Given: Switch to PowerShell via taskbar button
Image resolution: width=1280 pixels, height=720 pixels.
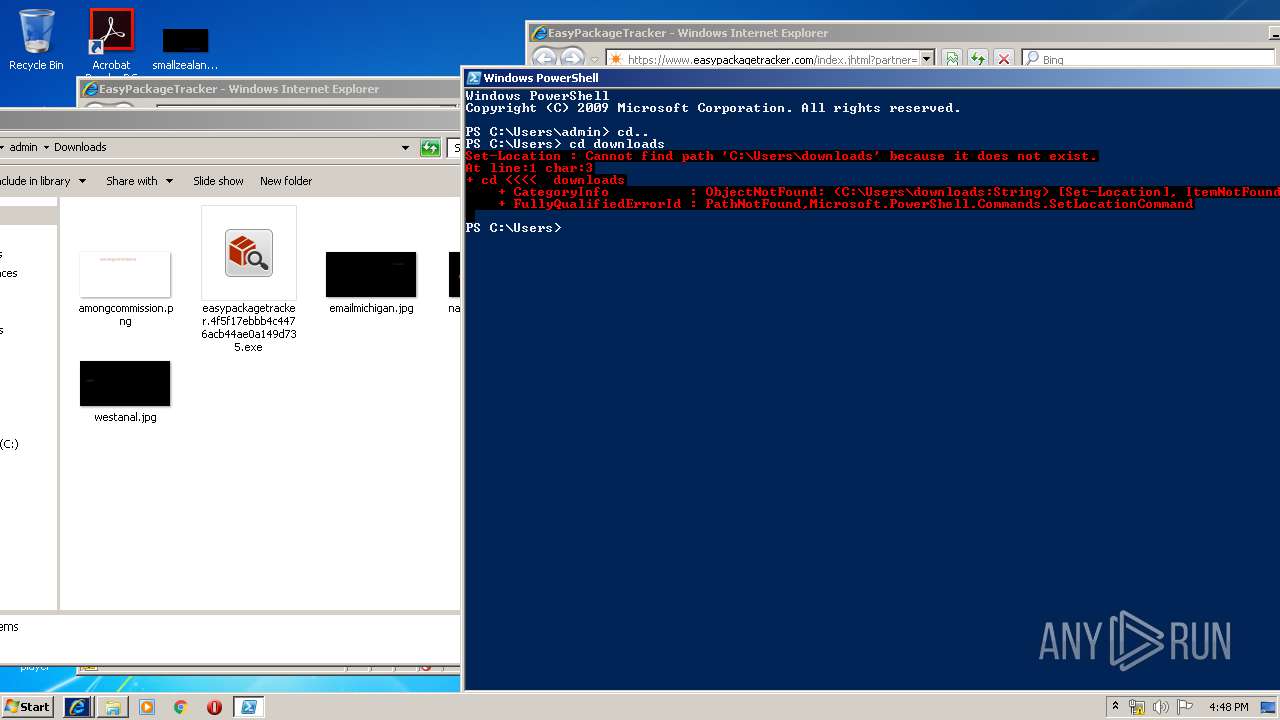Looking at the screenshot, I should point(248,707).
